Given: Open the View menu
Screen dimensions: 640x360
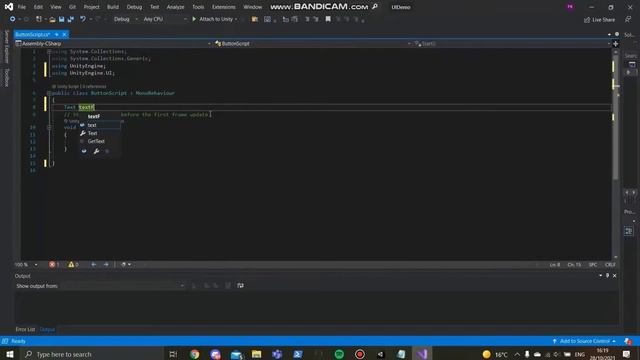Looking at the screenshot, I should coord(56,7).
